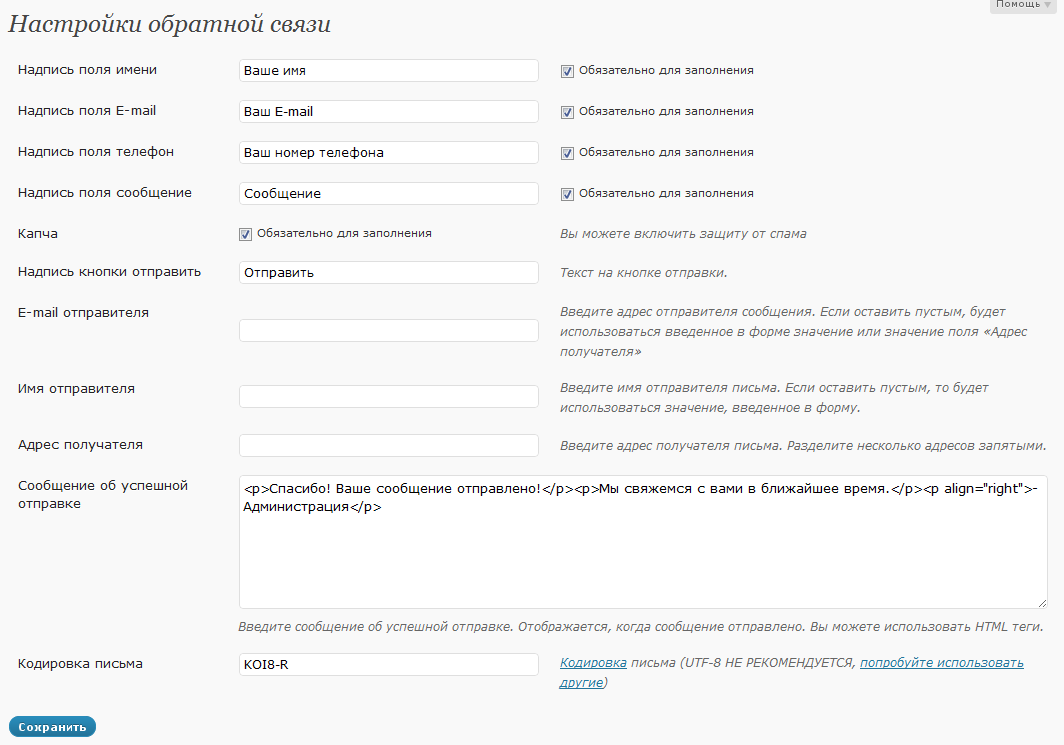Grab the textarea resize handle corner
This screenshot has height=745, width=1064.
point(1042,603)
